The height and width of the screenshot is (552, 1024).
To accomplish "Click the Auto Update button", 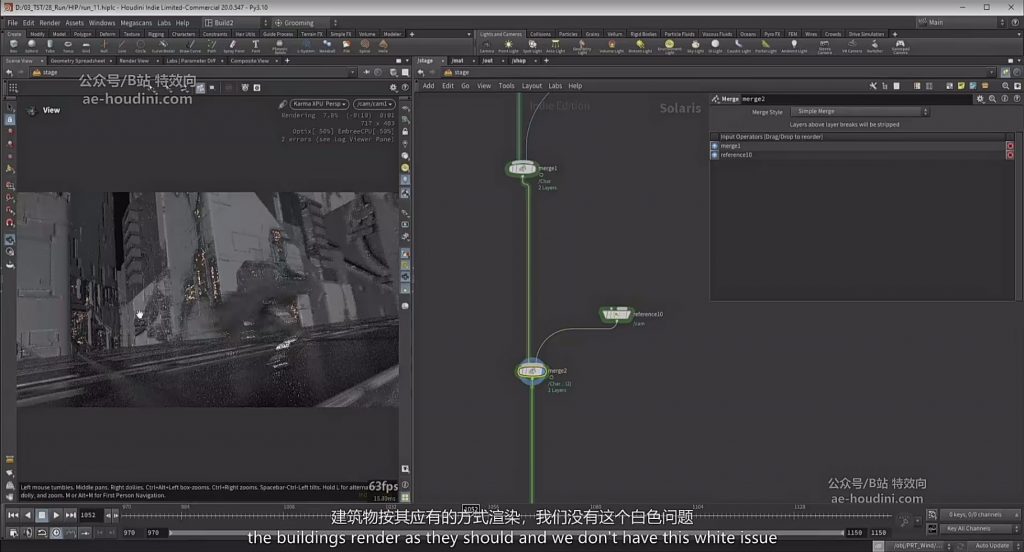I will [991, 545].
